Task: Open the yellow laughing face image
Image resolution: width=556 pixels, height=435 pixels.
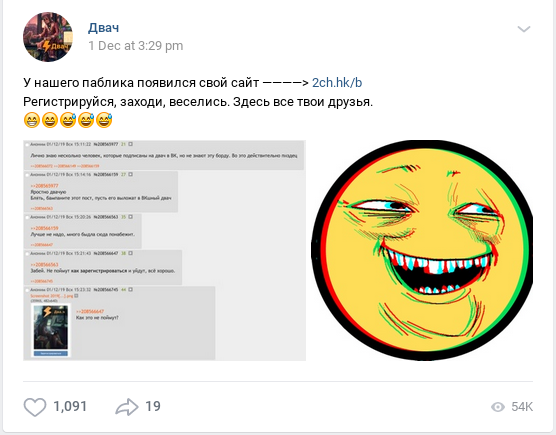Action: click(x=422, y=250)
